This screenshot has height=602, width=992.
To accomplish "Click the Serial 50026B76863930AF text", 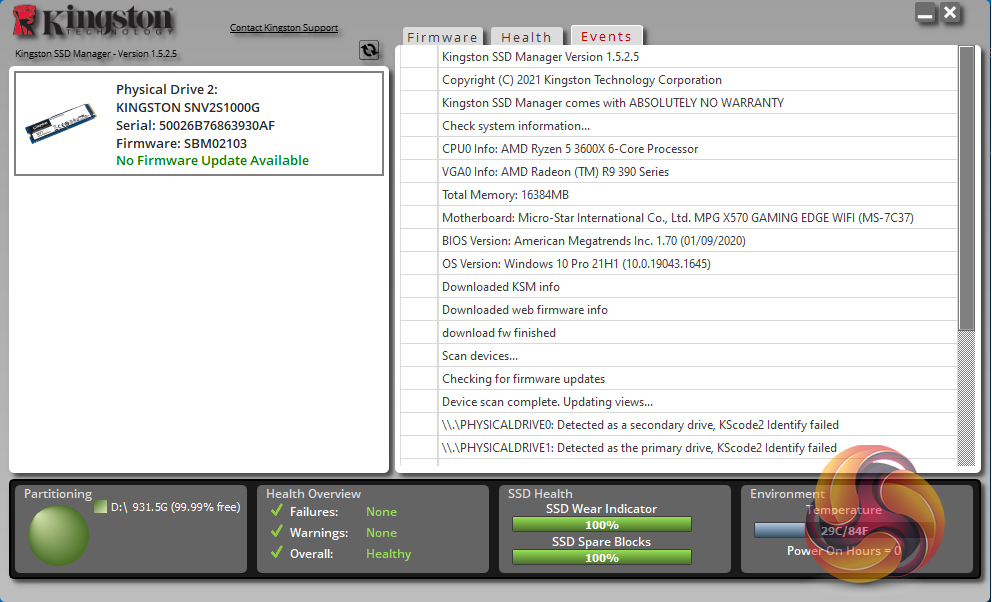I will tap(195, 125).
